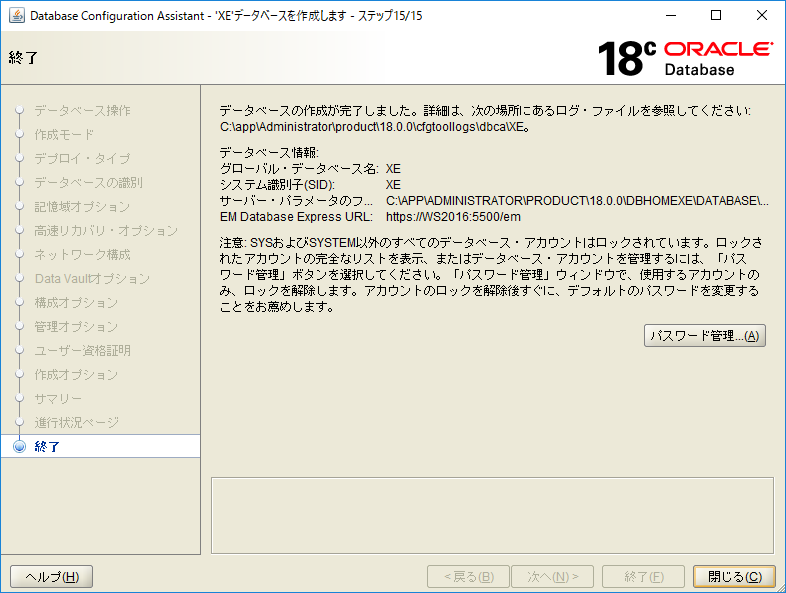Click the disabled 終了(F) finish button
The width and height of the screenshot is (786, 593).
pyautogui.click(x=644, y=576)
